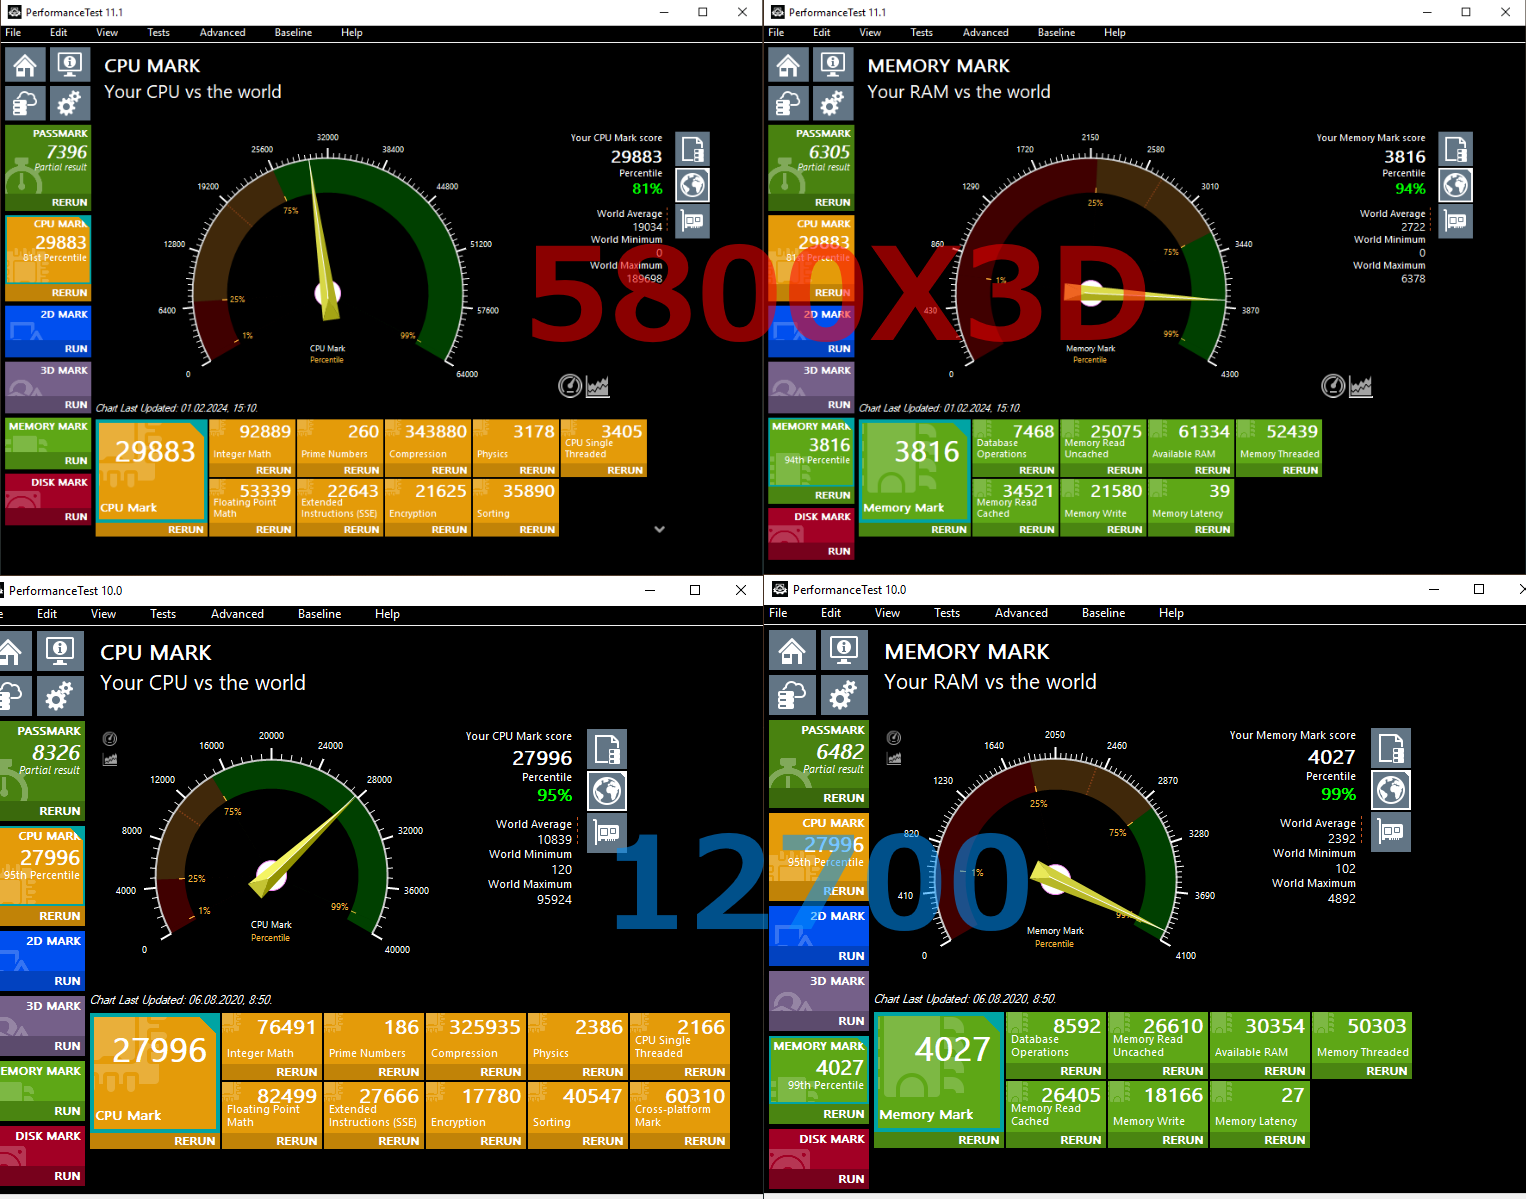Open settings gears icon in 11.1 CPU Mark window
The image size is (1526, 1199).
click(x=69, y=103)
